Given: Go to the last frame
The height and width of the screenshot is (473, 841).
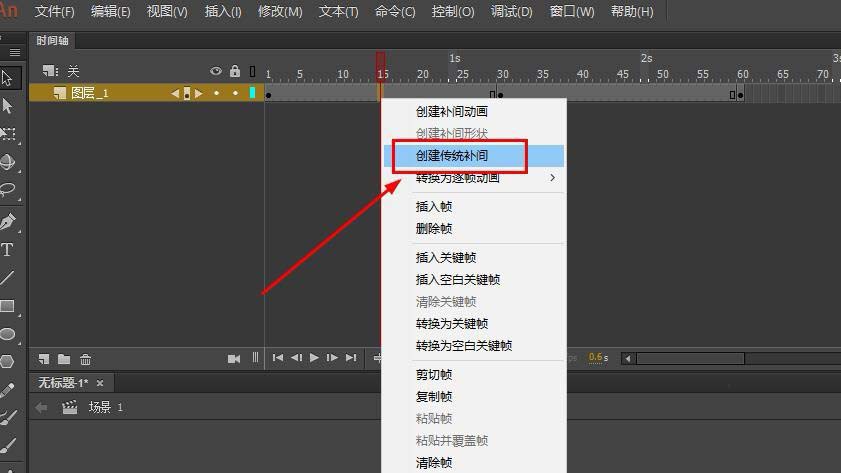Looking at the screenshot, I should tap(351, 358).
